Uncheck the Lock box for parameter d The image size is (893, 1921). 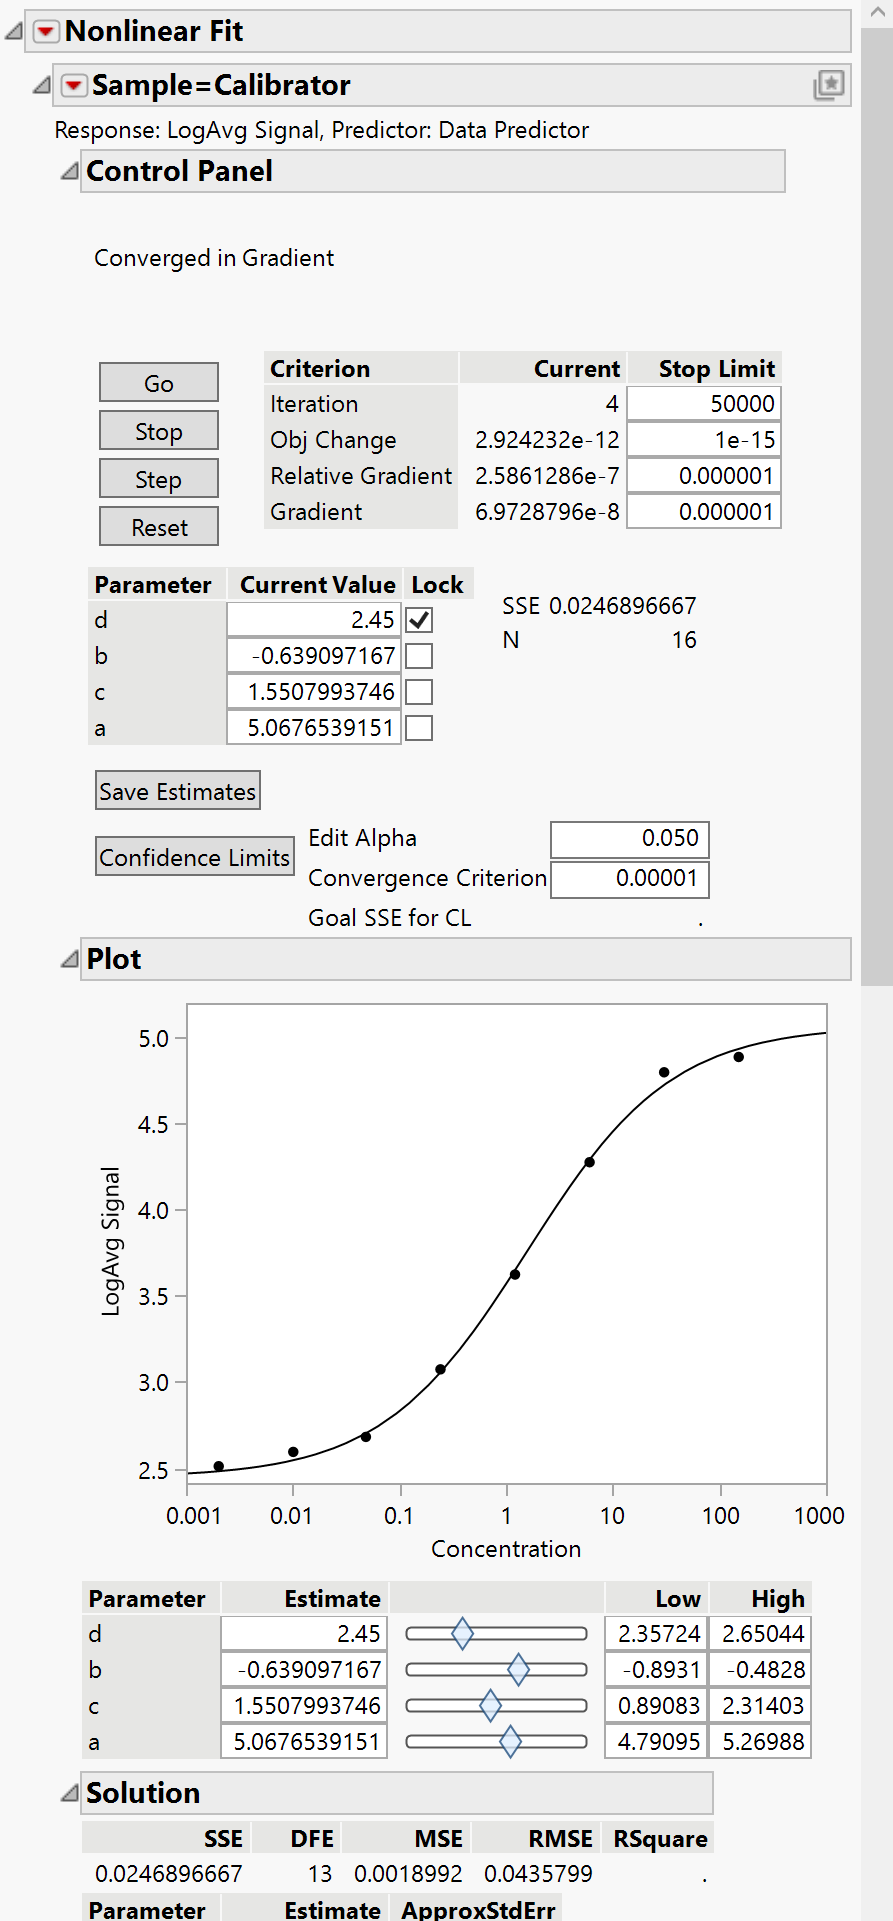418,620
